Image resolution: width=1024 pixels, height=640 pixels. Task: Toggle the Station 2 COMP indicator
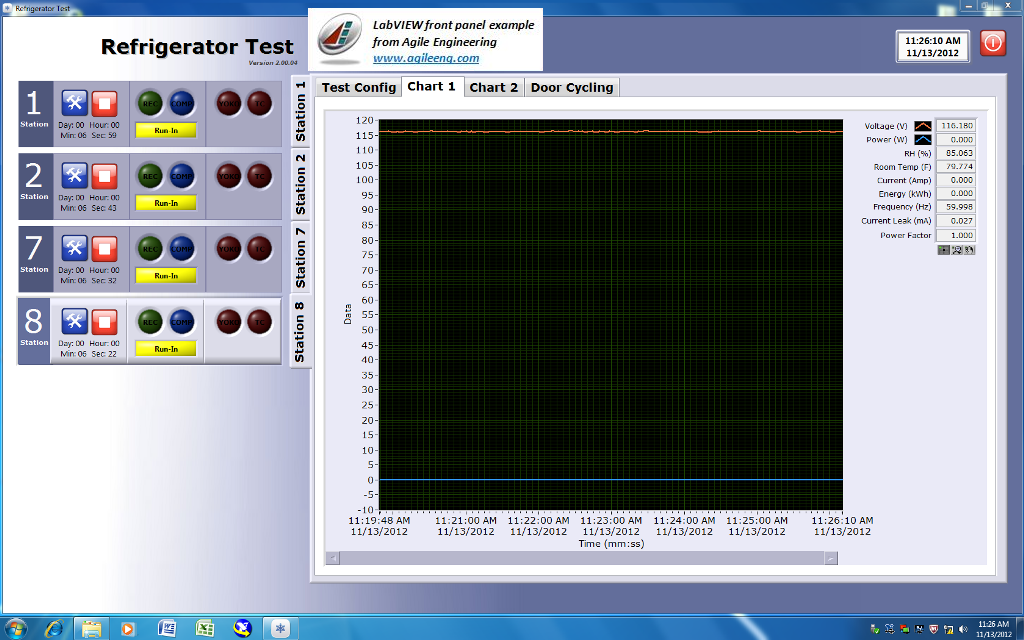point(181,175)
